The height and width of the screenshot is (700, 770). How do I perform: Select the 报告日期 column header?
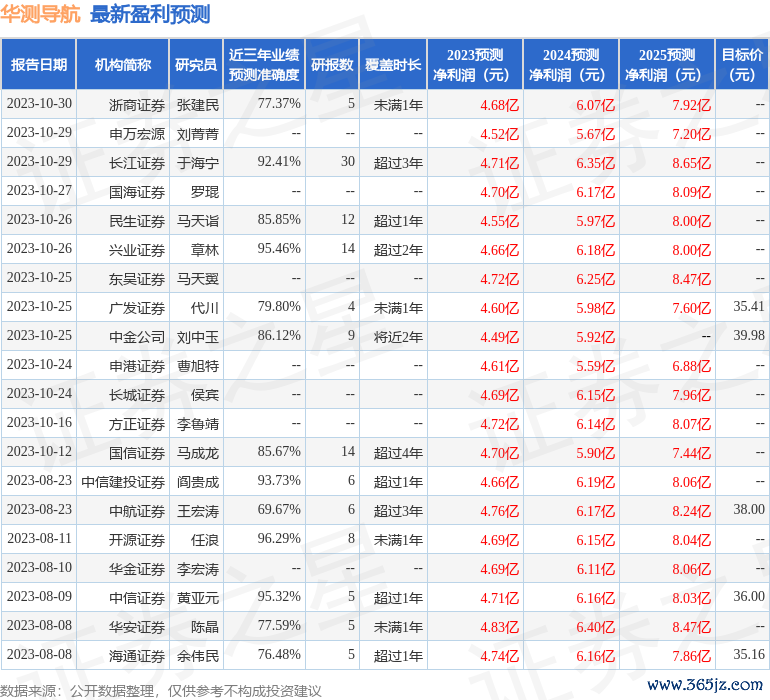click(x=39, y=64)
